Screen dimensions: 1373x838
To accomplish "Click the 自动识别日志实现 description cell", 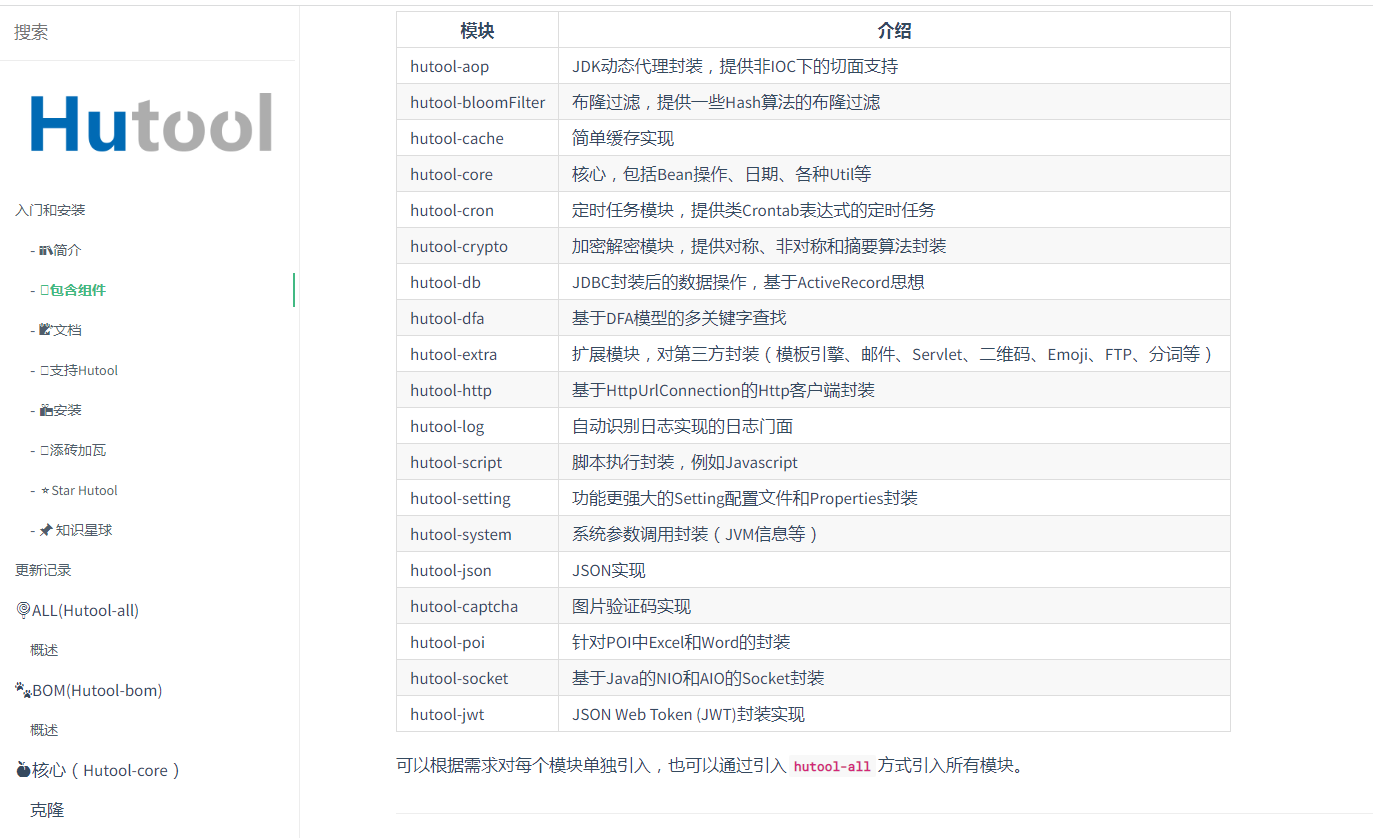I will pos(894,426).
